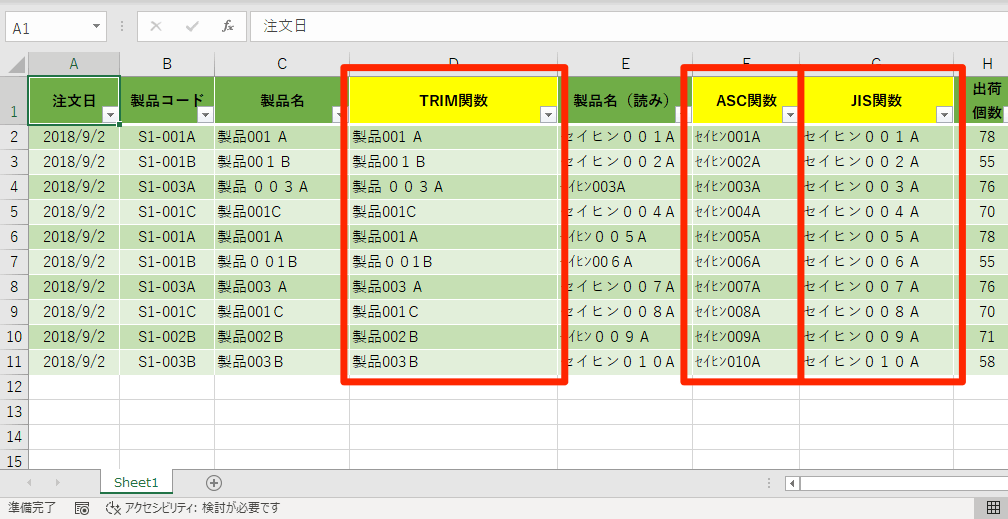Click the Select All corner triangle
1008x519 pixels.
[16, 65]
